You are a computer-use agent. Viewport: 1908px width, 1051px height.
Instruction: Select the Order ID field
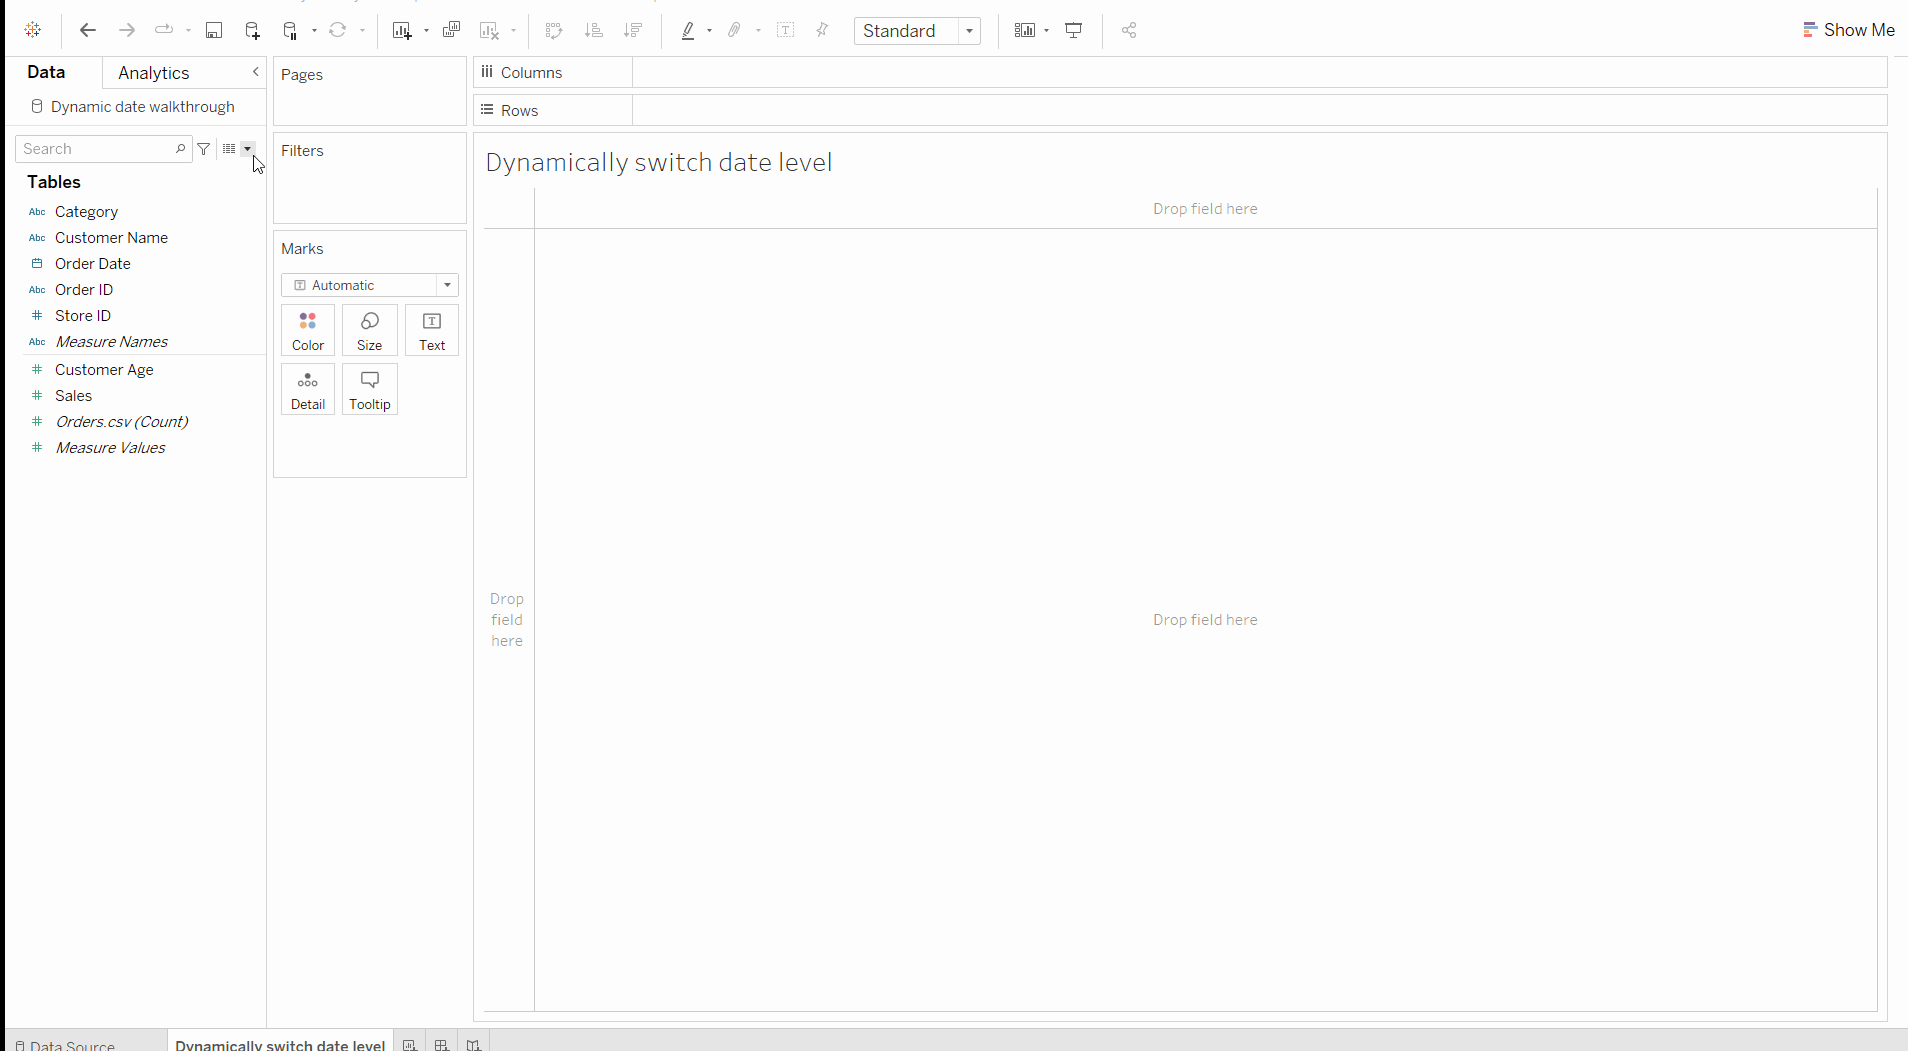click(x=84, y=290)
